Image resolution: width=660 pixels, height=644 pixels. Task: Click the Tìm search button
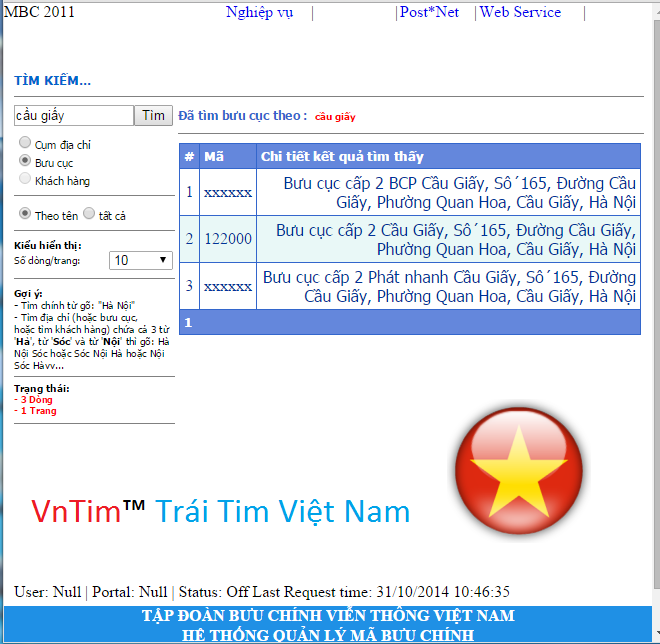[x=153, y=115]
